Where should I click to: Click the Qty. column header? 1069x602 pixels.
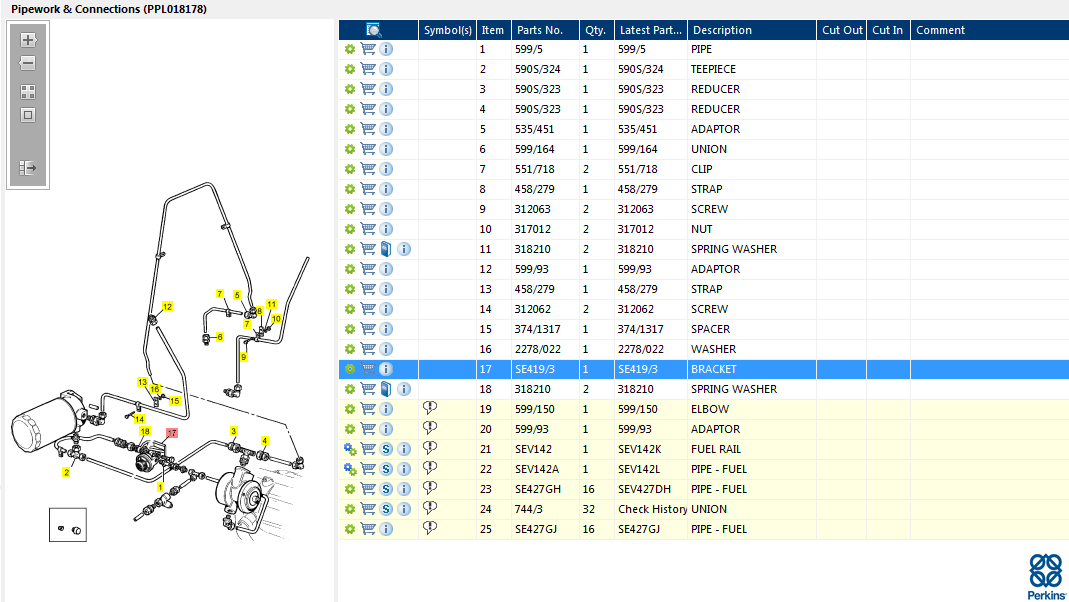click(595, 30)
